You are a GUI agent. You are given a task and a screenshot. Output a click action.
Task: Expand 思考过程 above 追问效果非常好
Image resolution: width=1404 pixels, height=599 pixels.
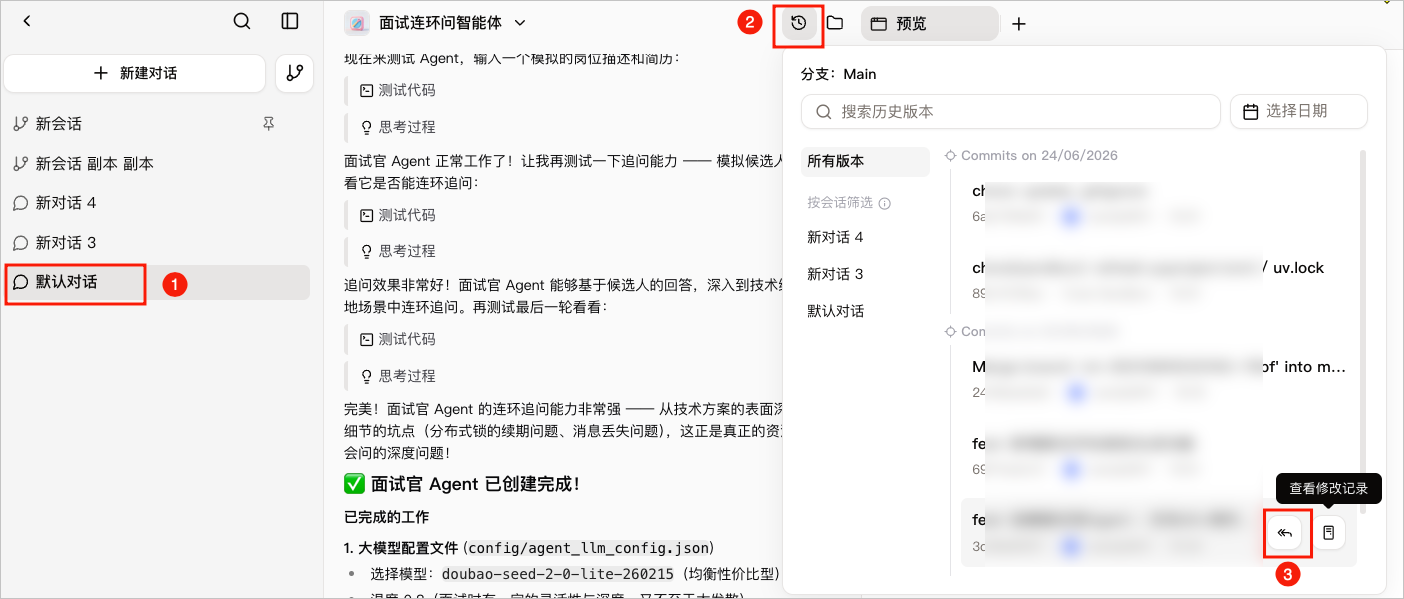click(398, 251)
